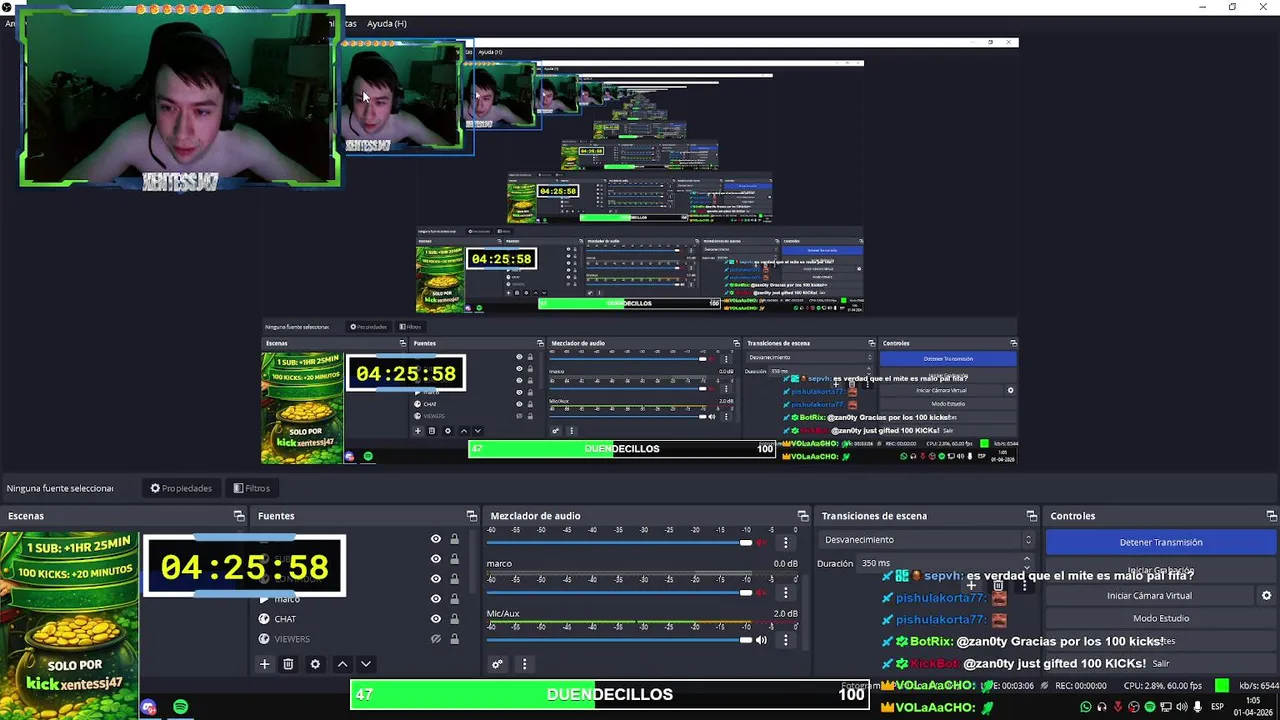Toggle lock on the marco source
The image size is (1280, 720).
click(454, 599)
